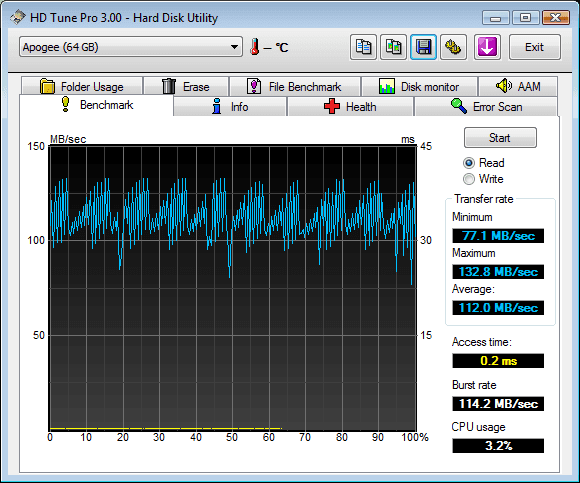Image resolution: width=580 pixels, height=483 pixels.
Task: Open the options wrench icon
Action: [x=453, y=47]
